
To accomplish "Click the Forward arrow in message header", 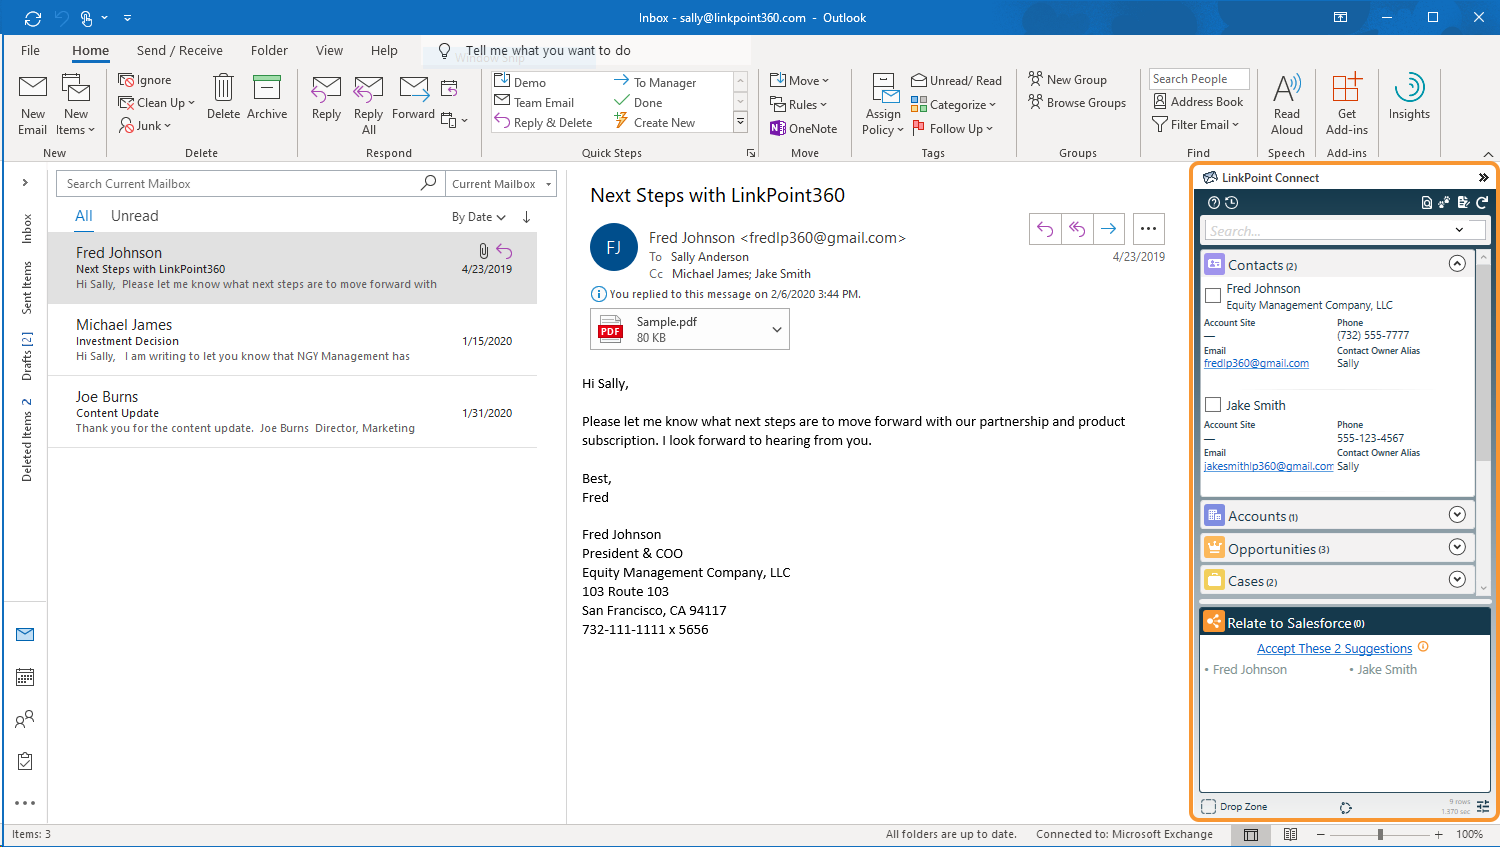I will point(1108,229).
